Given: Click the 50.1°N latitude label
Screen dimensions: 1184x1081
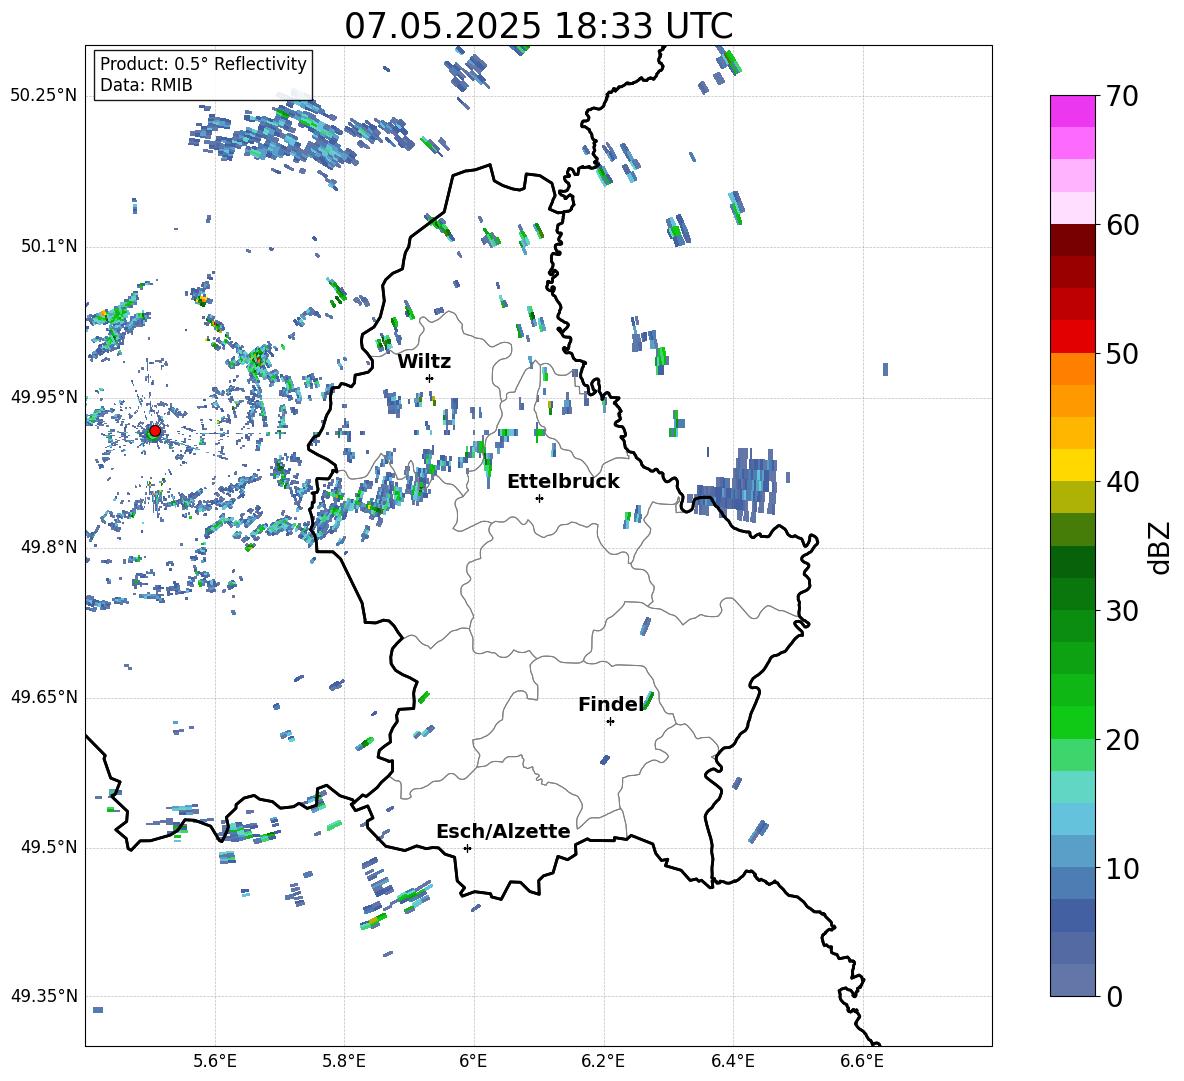Looking at the screenshot, I should click(48, 246).
